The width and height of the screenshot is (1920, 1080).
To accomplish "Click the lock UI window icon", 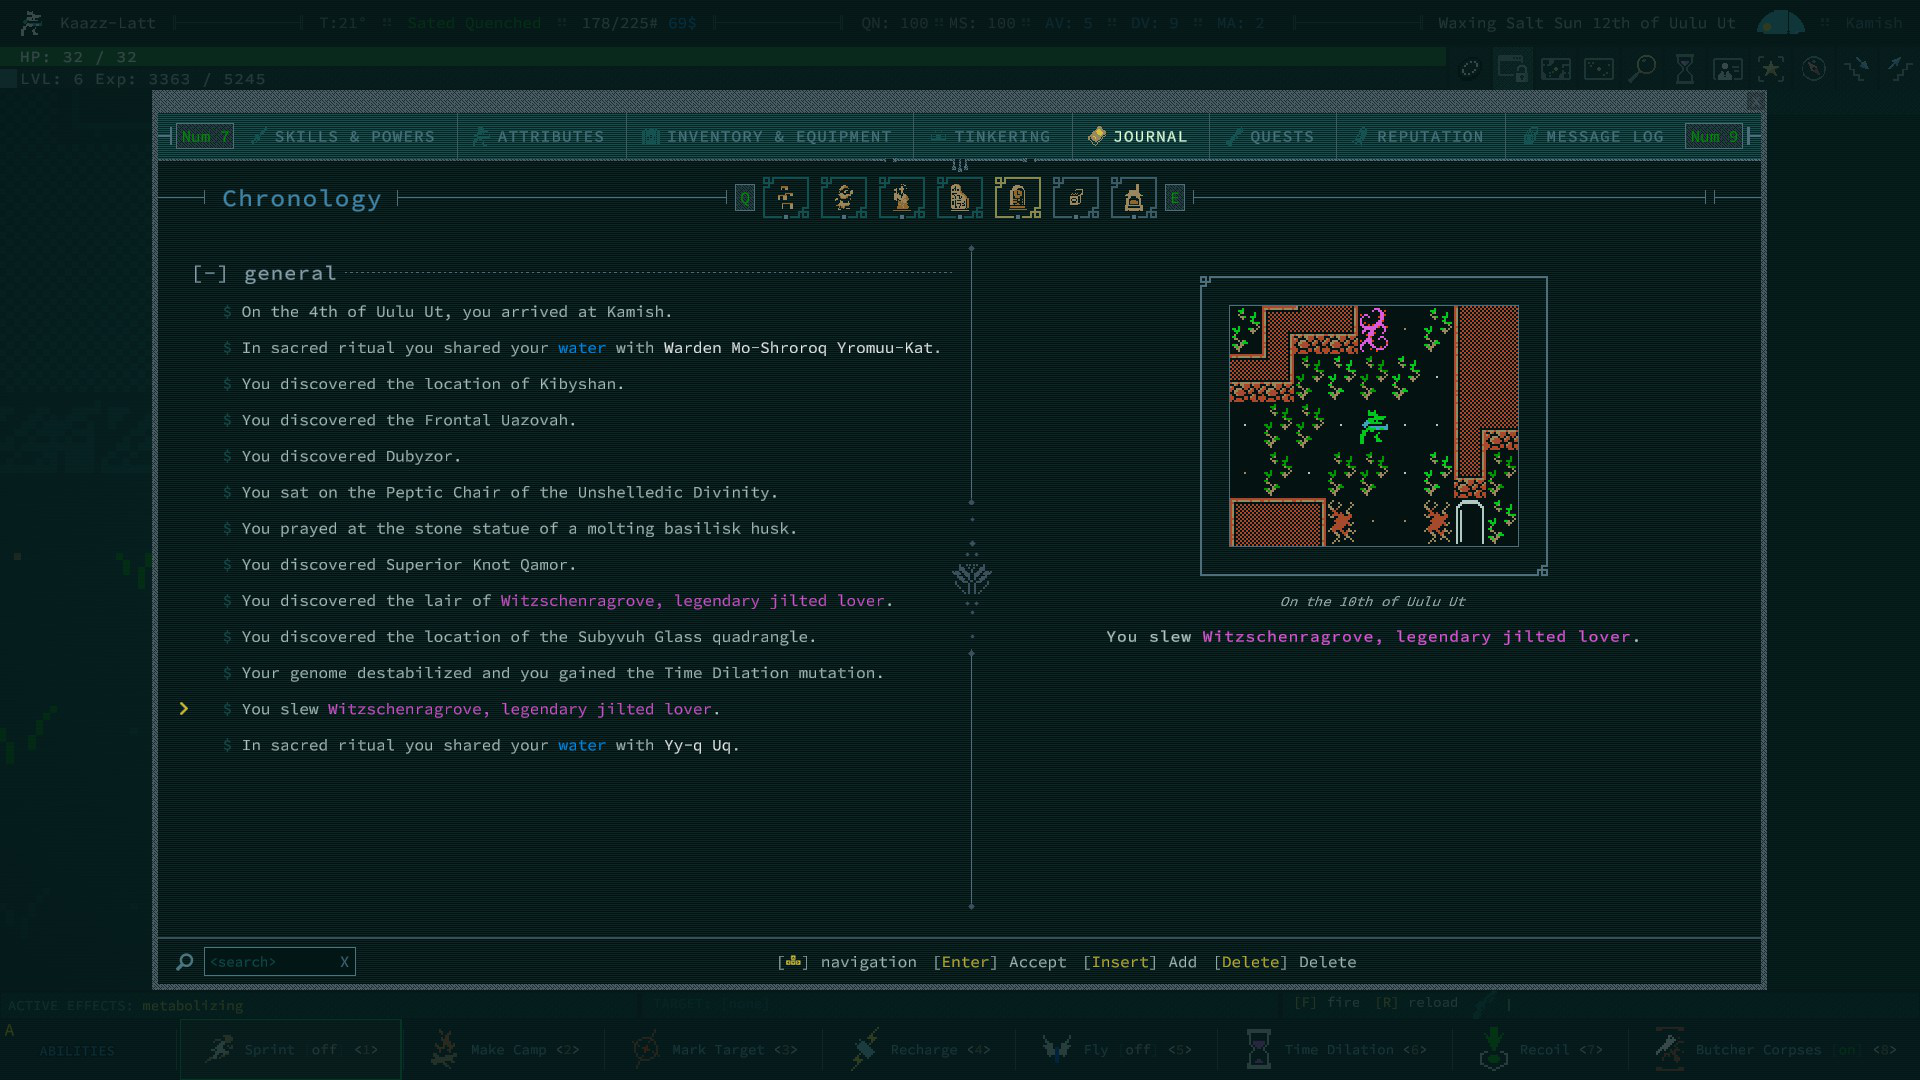I will (x=1512, y=68).
